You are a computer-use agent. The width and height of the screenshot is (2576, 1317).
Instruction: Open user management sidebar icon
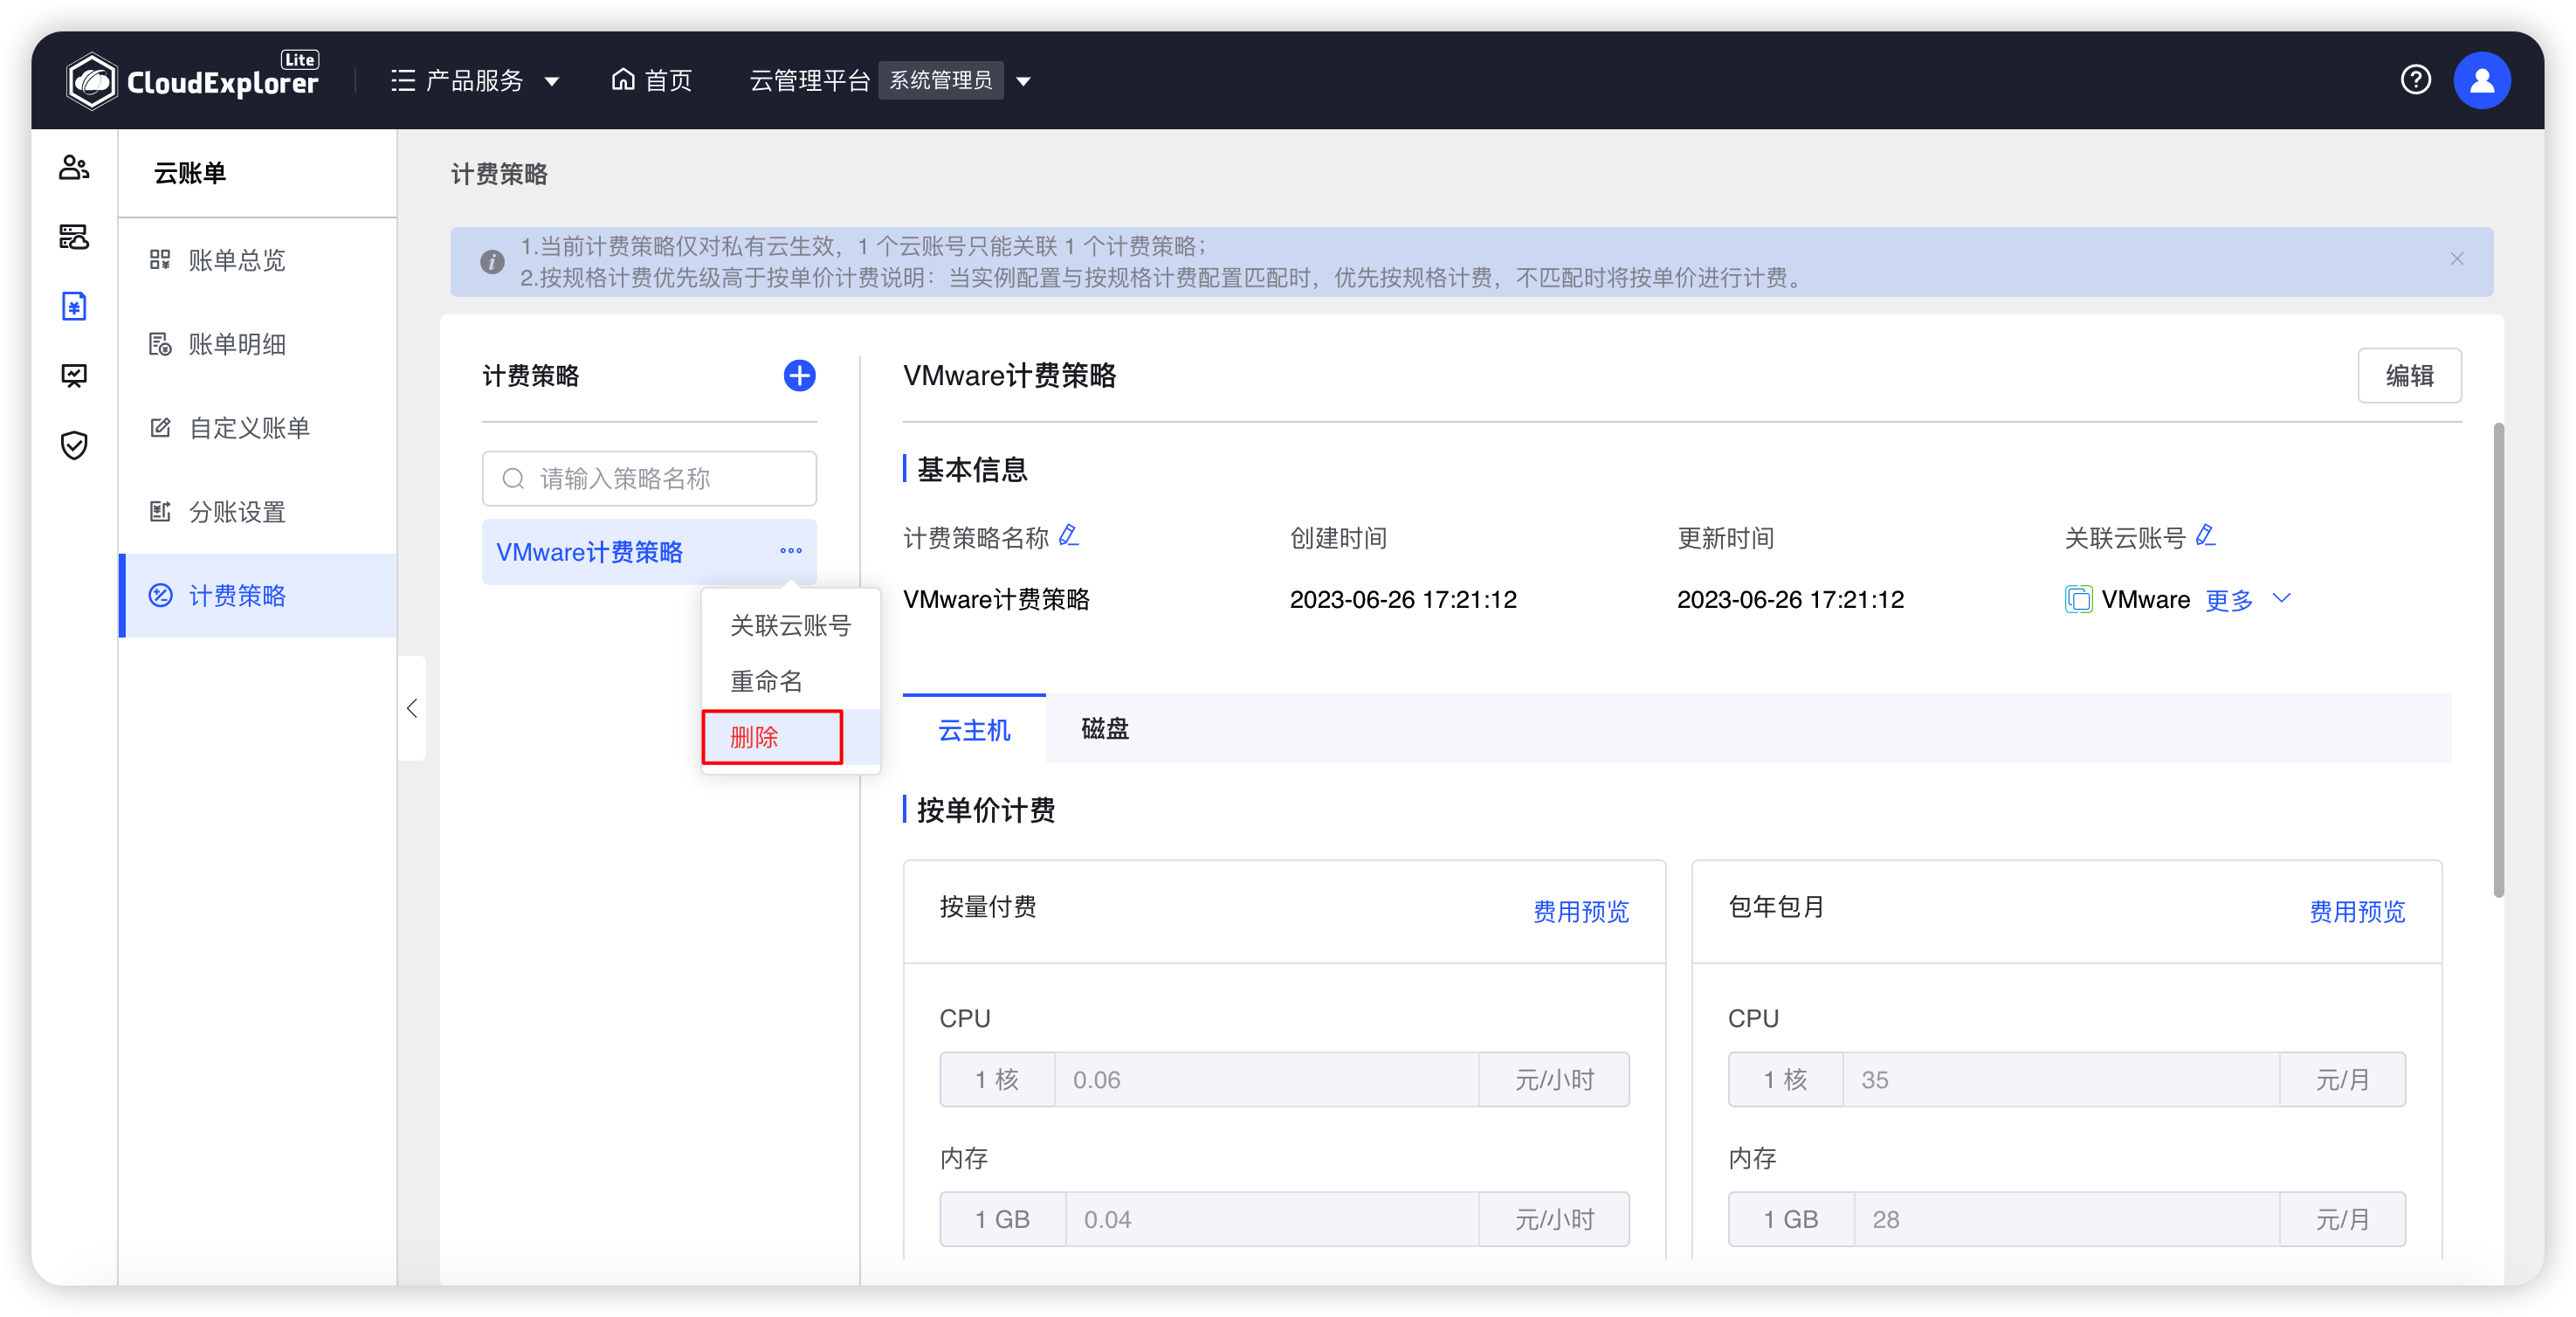coord(74,167)
